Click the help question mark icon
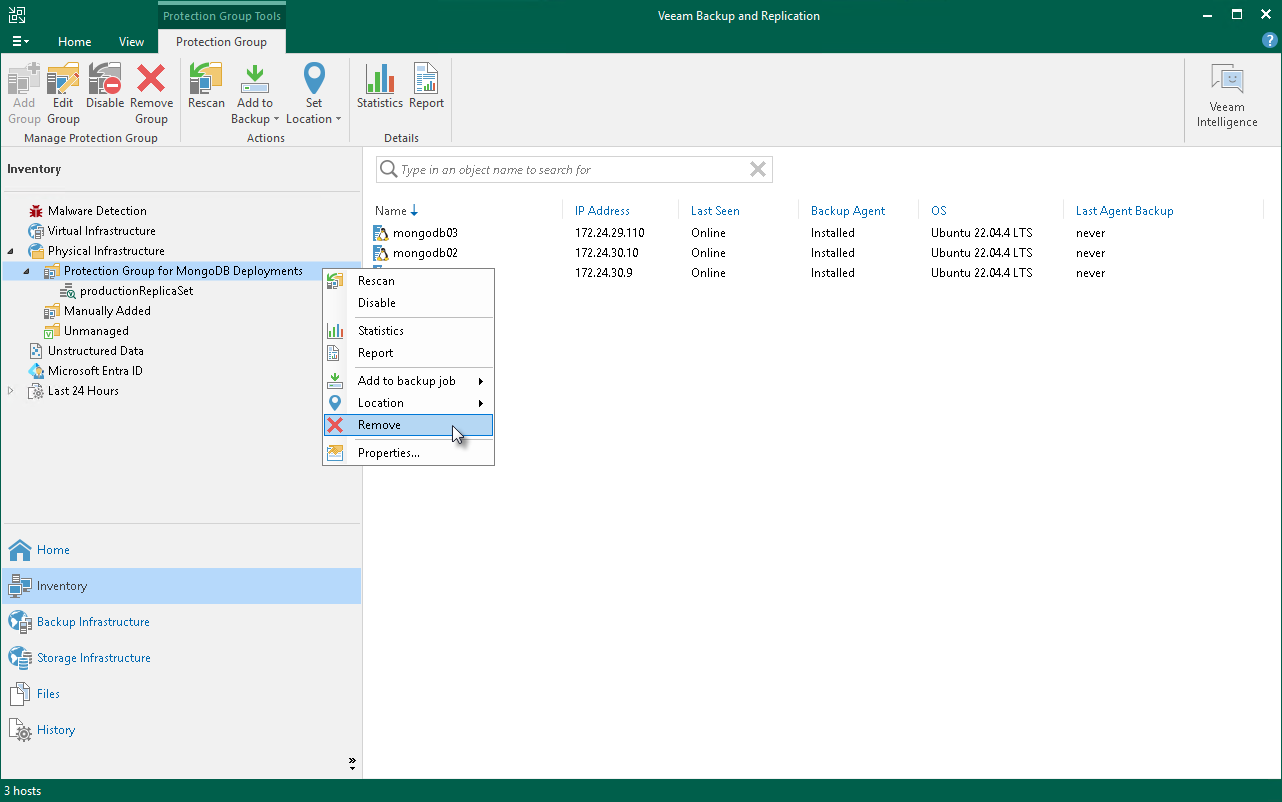Viewport: 1282px width, 802px height. [x=1269, y=41]
